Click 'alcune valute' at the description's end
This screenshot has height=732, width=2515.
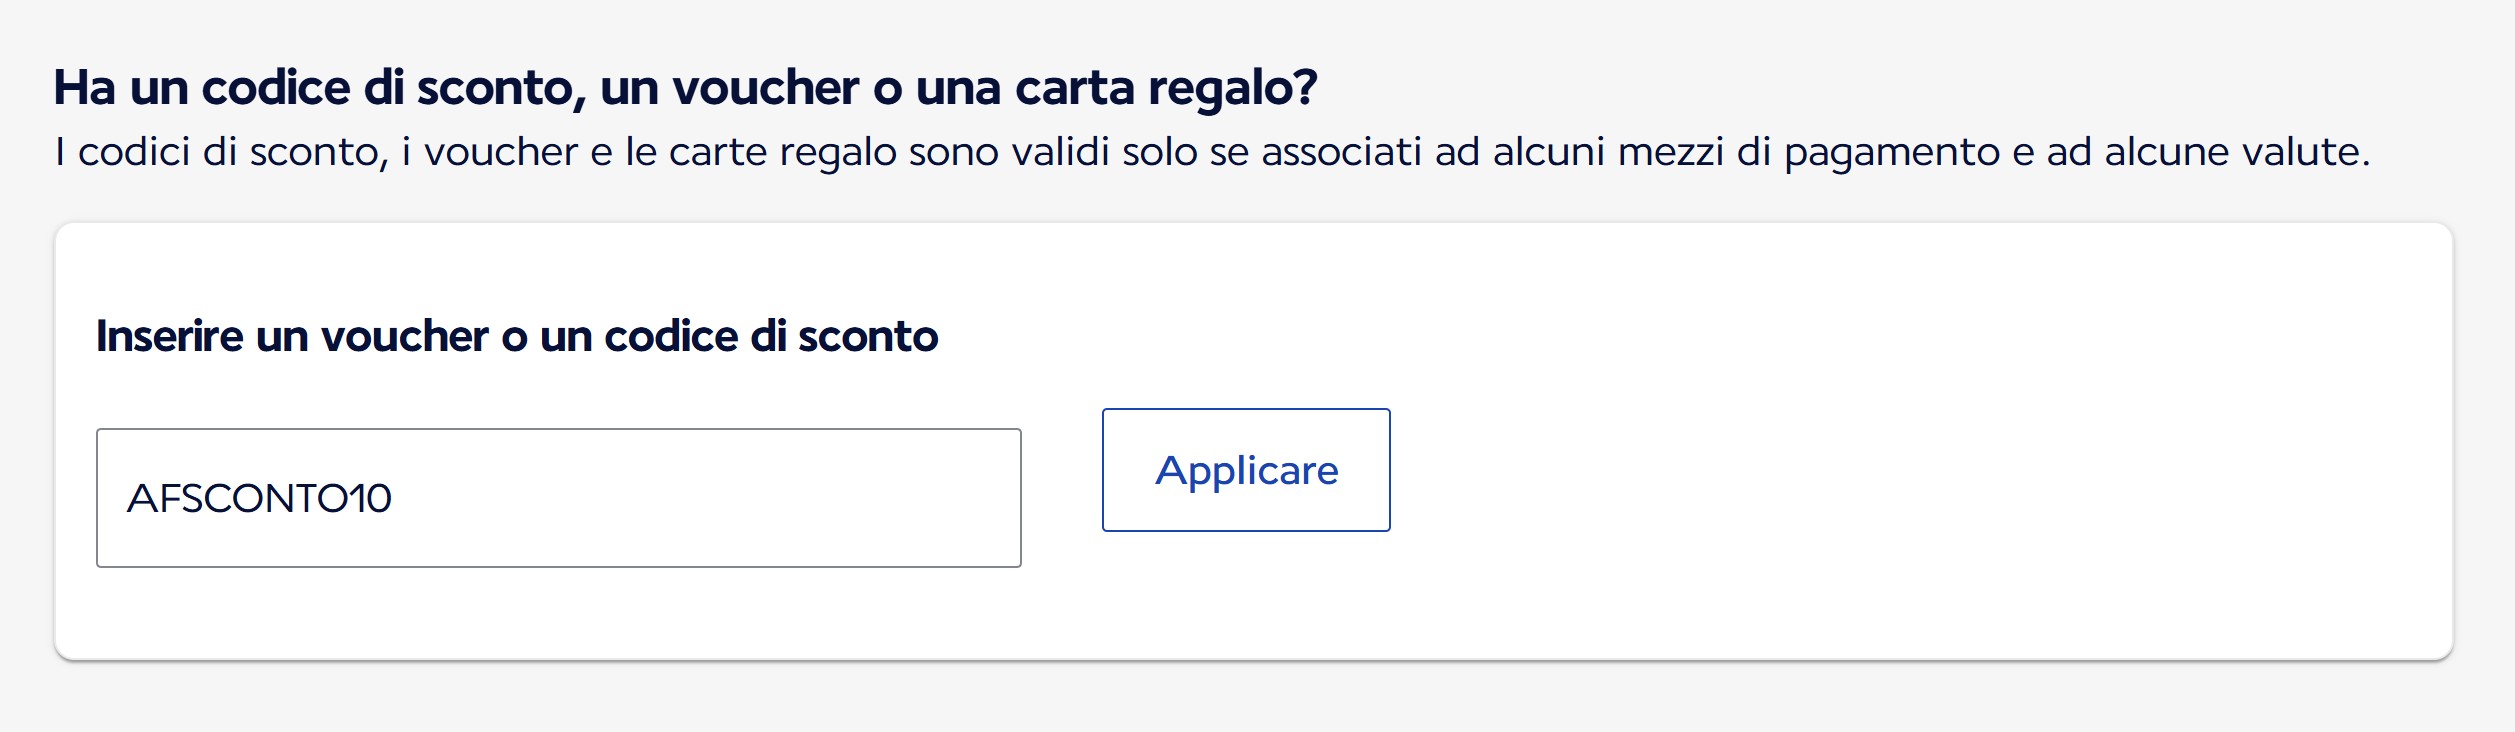[x=2236, y=152]
